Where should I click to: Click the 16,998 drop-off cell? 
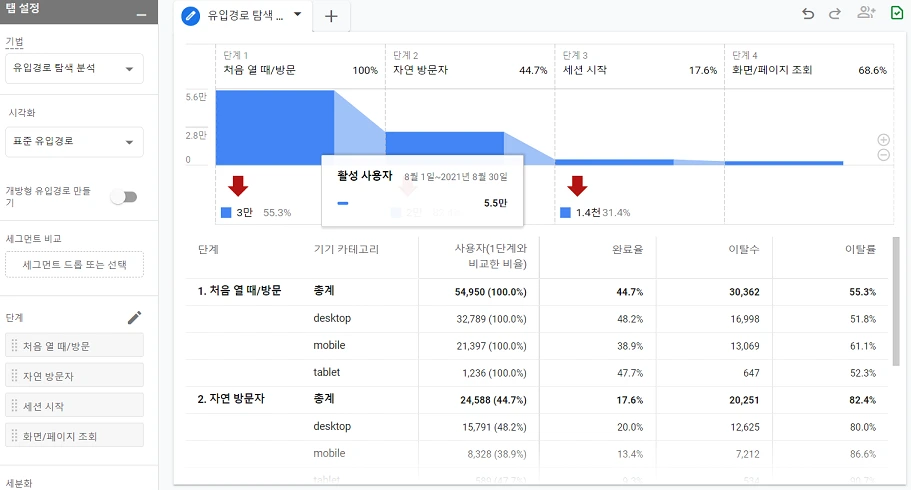(745, 319)
